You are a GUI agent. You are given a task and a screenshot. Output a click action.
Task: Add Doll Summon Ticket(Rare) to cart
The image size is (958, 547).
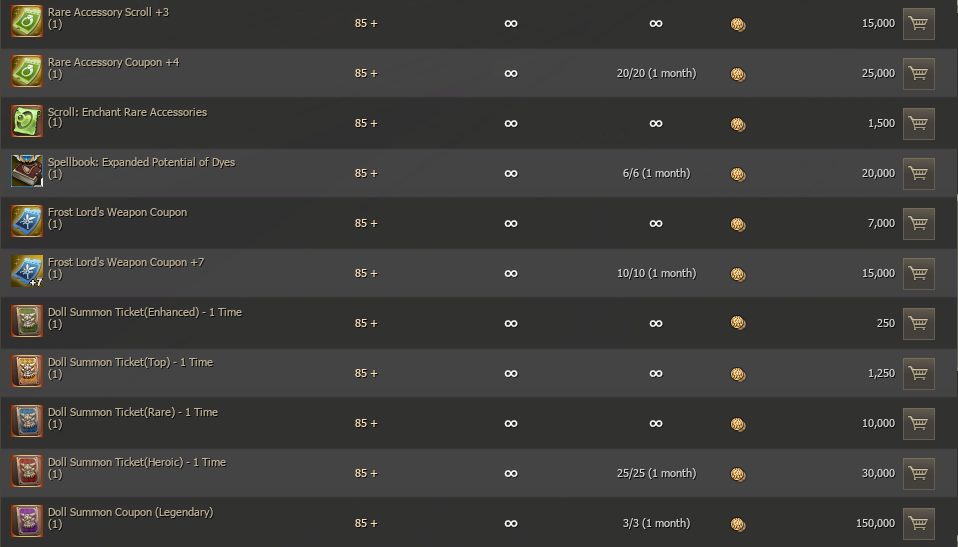point(918,424)
